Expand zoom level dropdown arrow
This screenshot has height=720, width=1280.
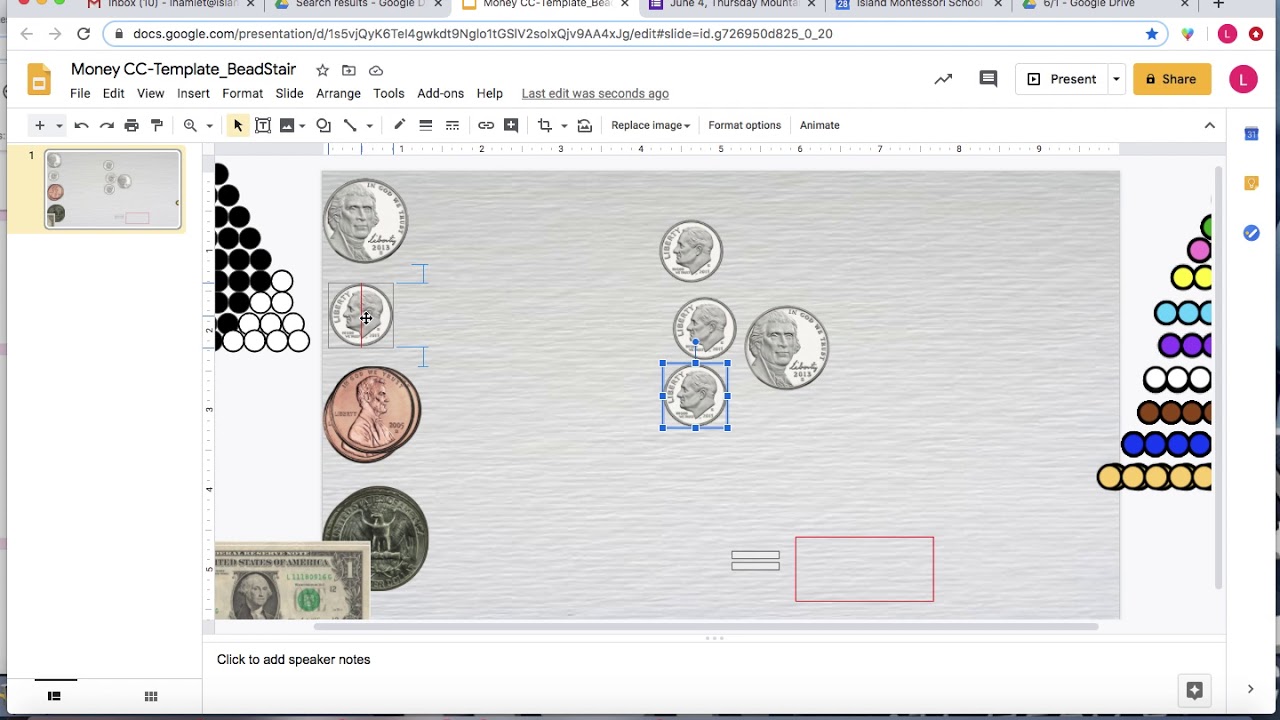tap(209, 125)
